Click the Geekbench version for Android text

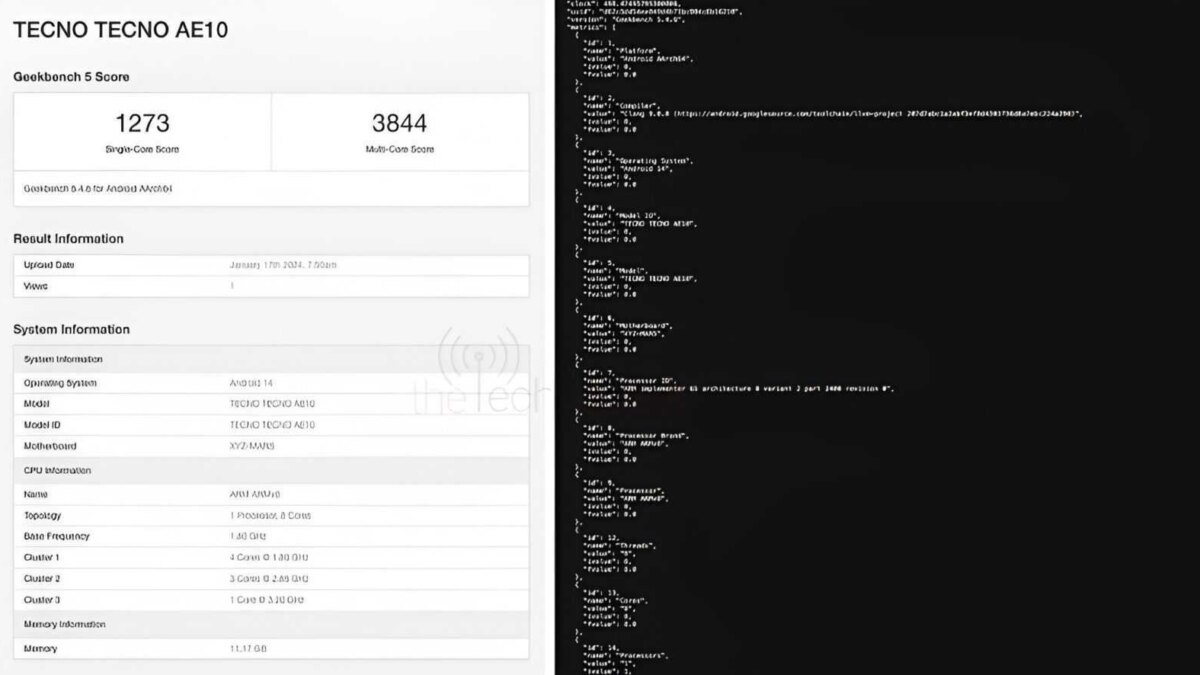(x=98, y=188)
